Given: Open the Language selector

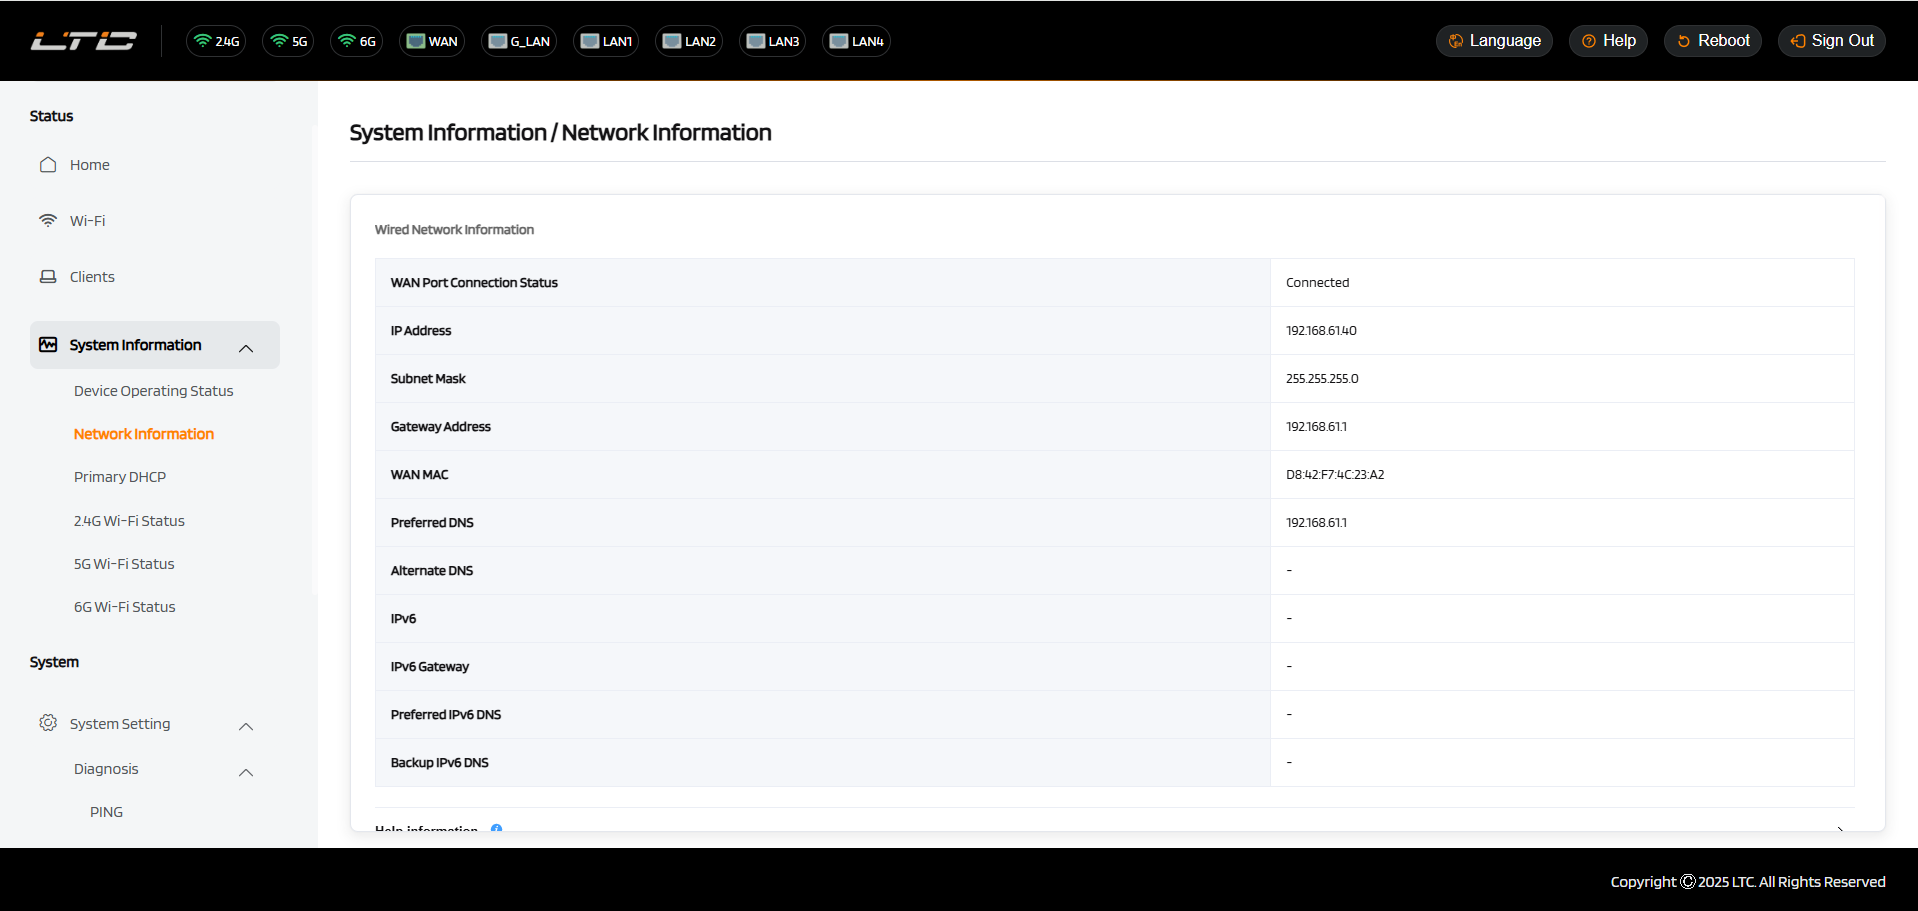Looking at the screenshot, I should point(1494,41).
